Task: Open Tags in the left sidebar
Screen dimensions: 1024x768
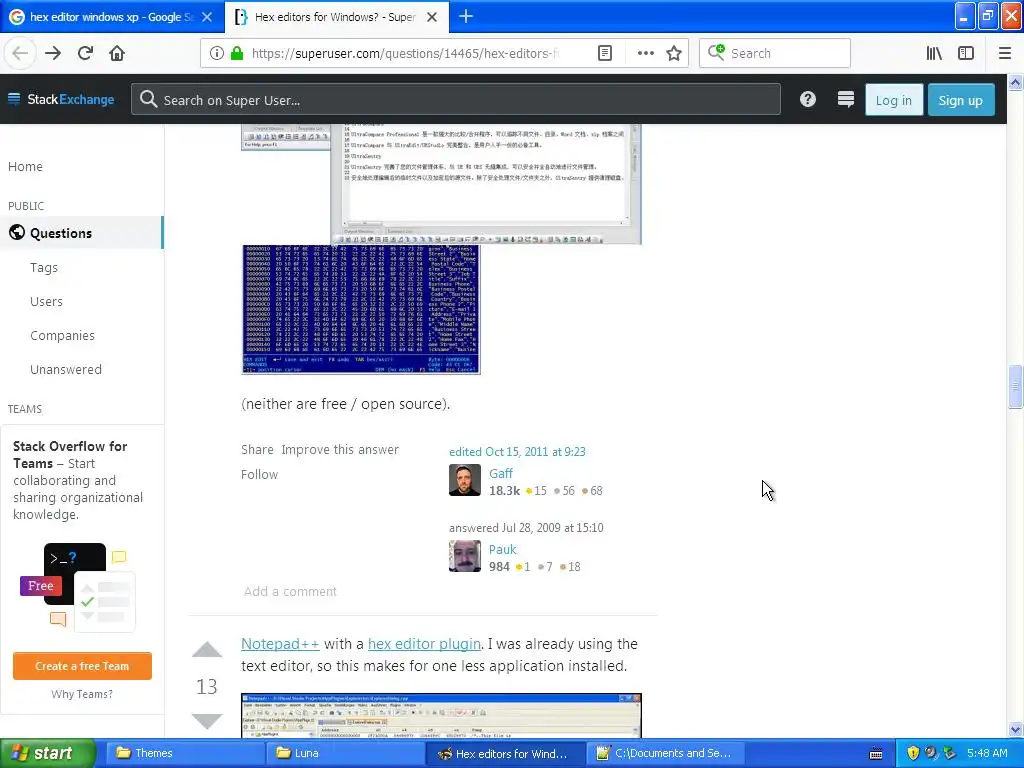Action: 44,268
